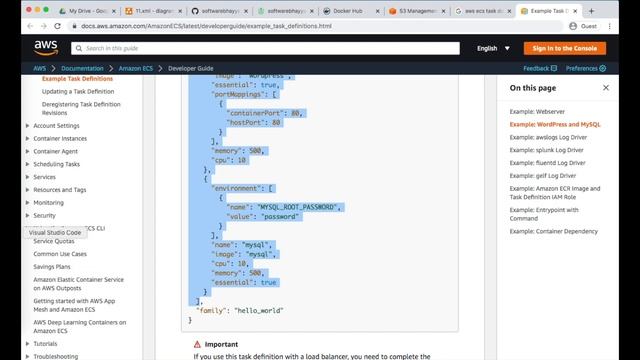The image size is (640, 360).
Task: Expand Monitoring in sidebar
Action: point(27,202)
